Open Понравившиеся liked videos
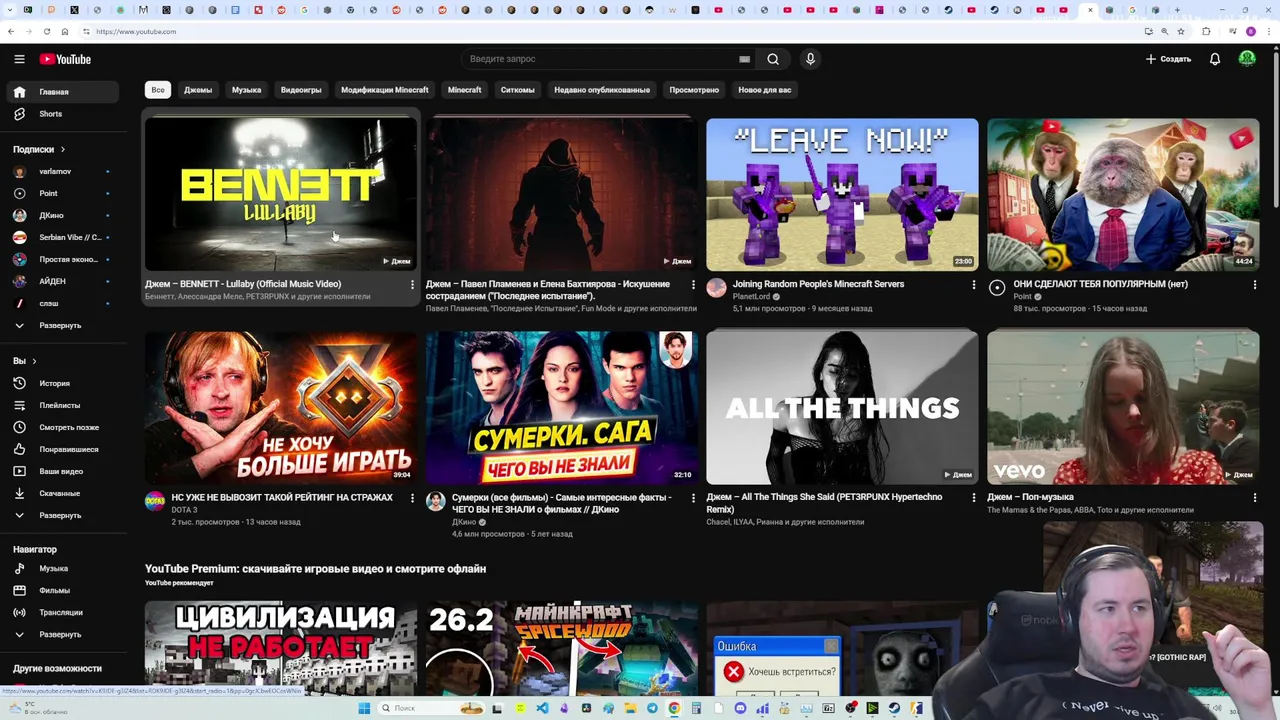This screenshot has width=1280, height=720. 63,449
